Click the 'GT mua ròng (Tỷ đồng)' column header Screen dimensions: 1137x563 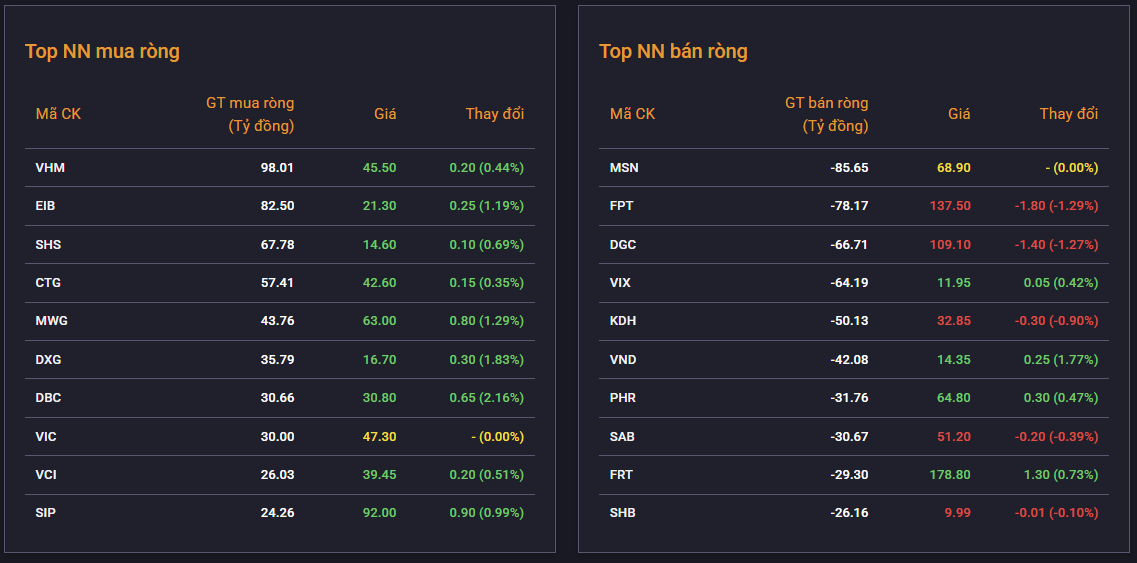point(250,115)
